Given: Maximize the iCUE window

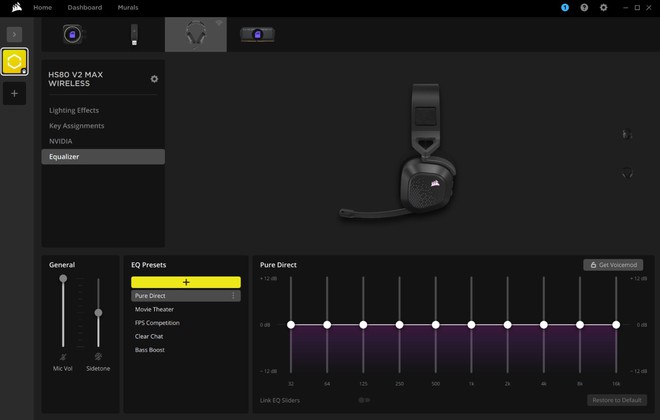Looking at the screenshot, I should tap(637, 8).
